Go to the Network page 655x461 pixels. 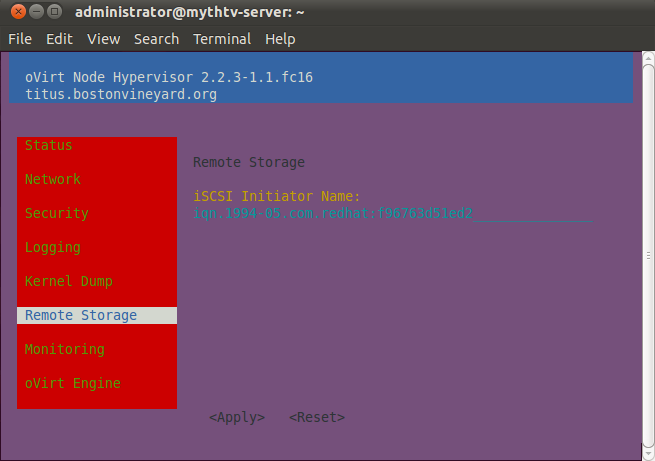[53, 180]
